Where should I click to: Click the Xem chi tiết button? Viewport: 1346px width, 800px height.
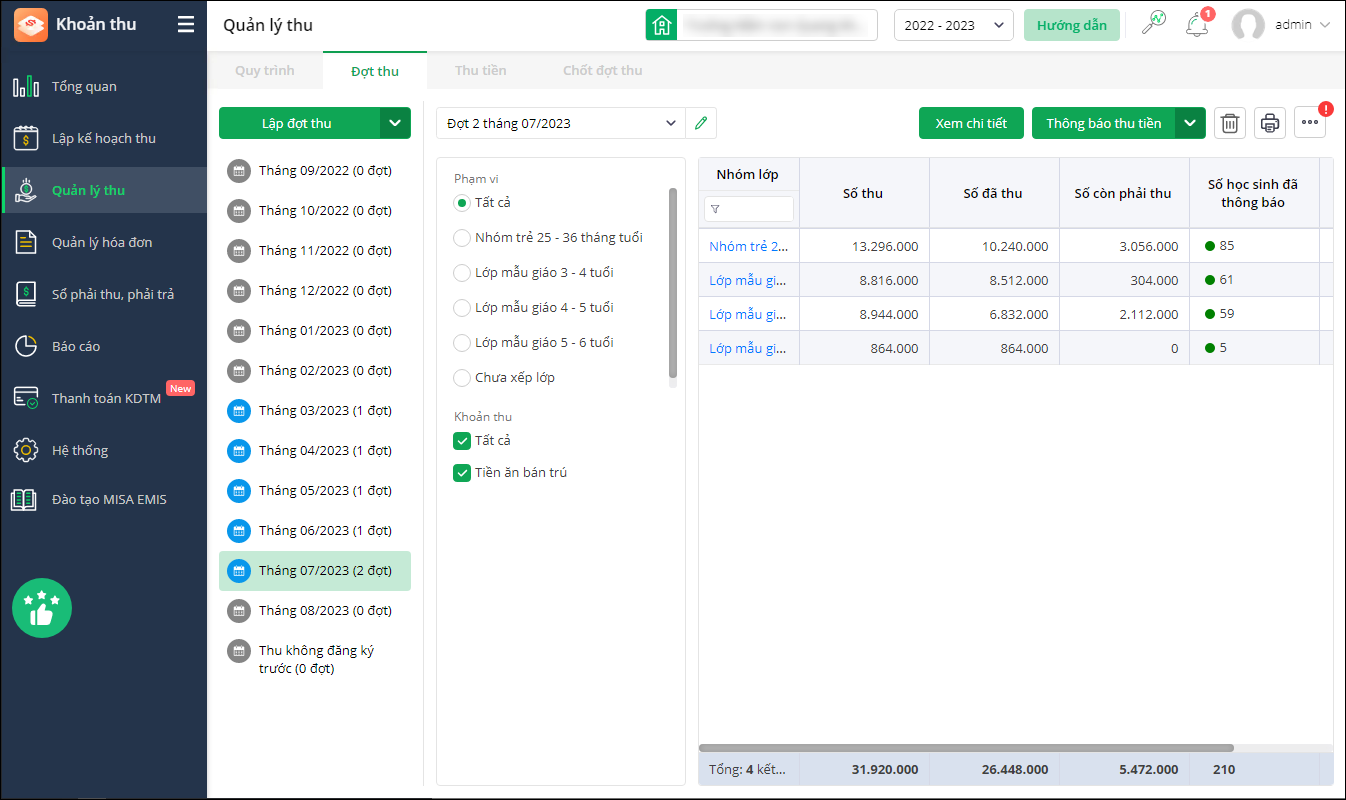tap(970, 123)
